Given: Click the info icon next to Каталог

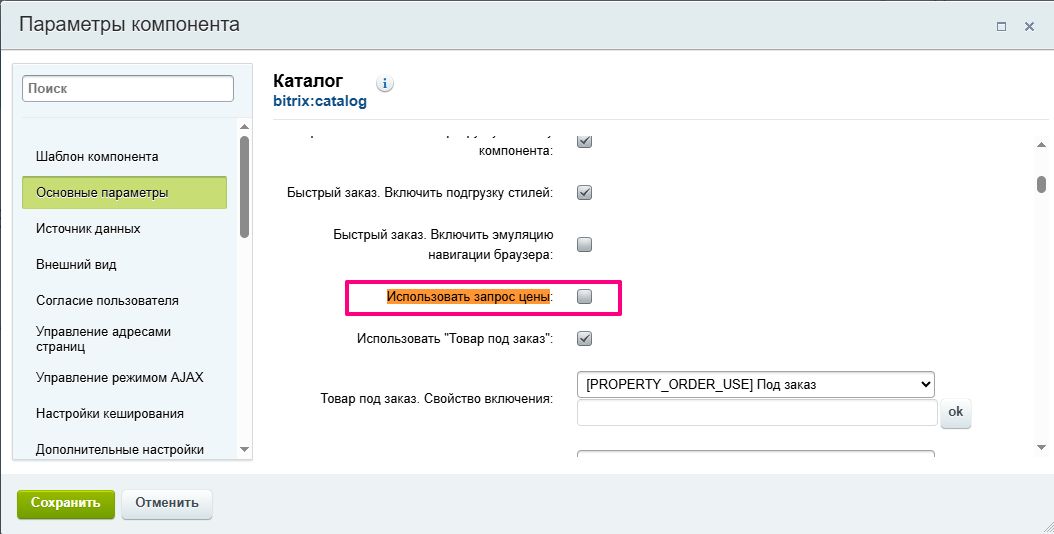Looking at the screenshot, I should 386,83.
